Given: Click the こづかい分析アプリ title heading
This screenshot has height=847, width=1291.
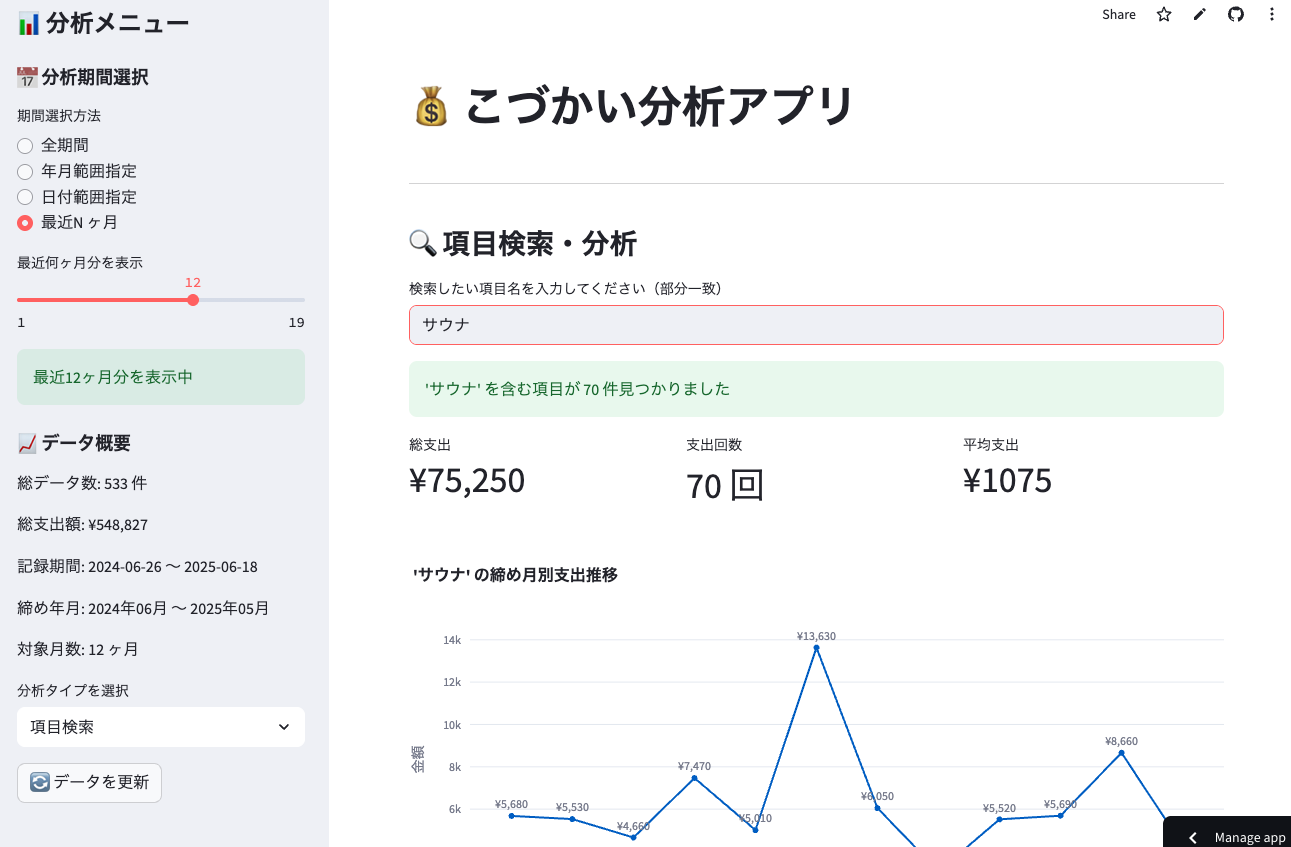Looking at the screenshot, I should pos(633,106).
